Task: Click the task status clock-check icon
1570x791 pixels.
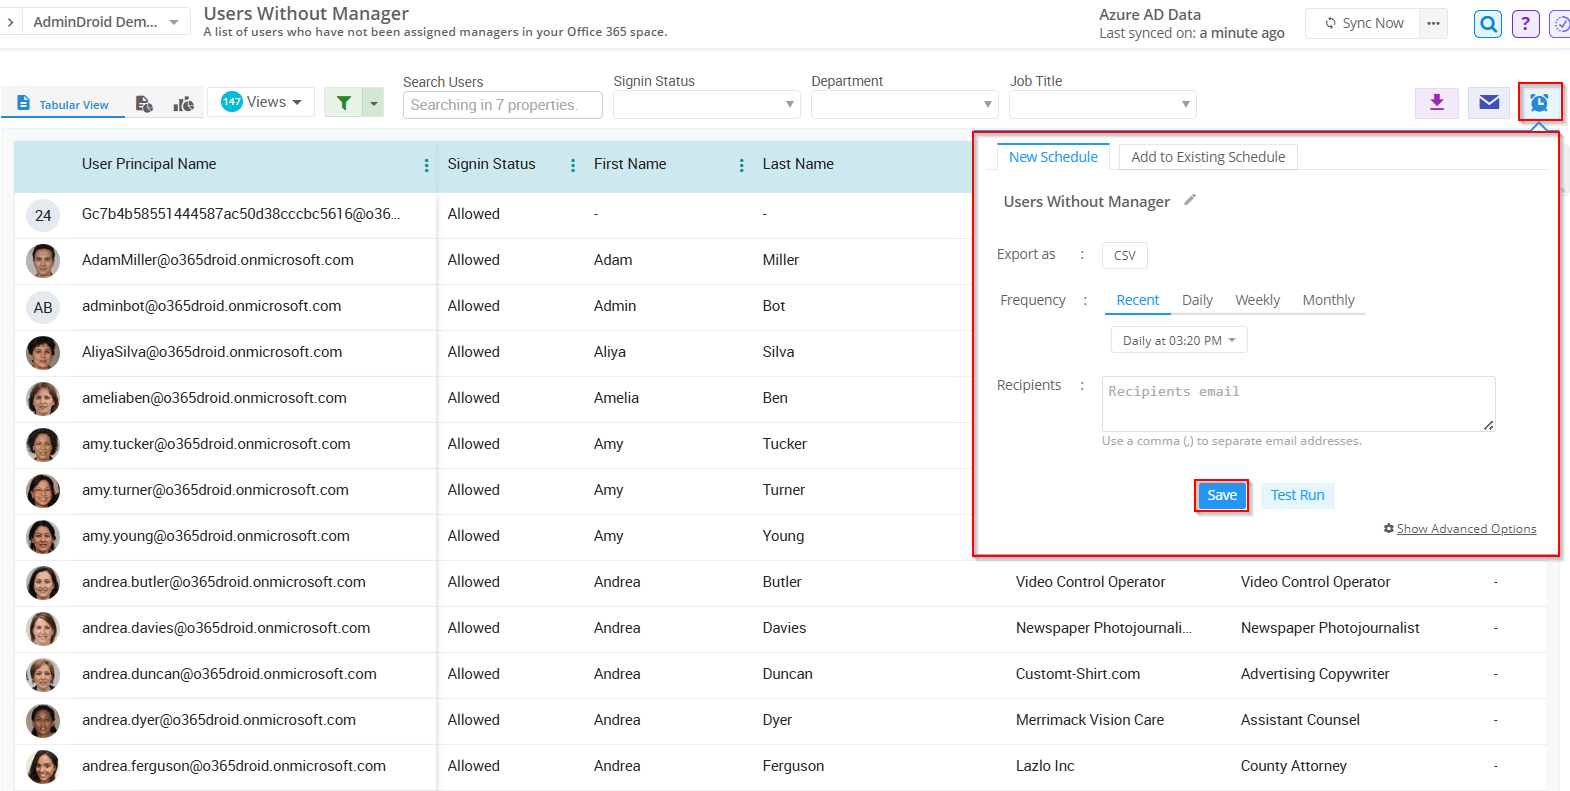Action: tap(1560, 23)
